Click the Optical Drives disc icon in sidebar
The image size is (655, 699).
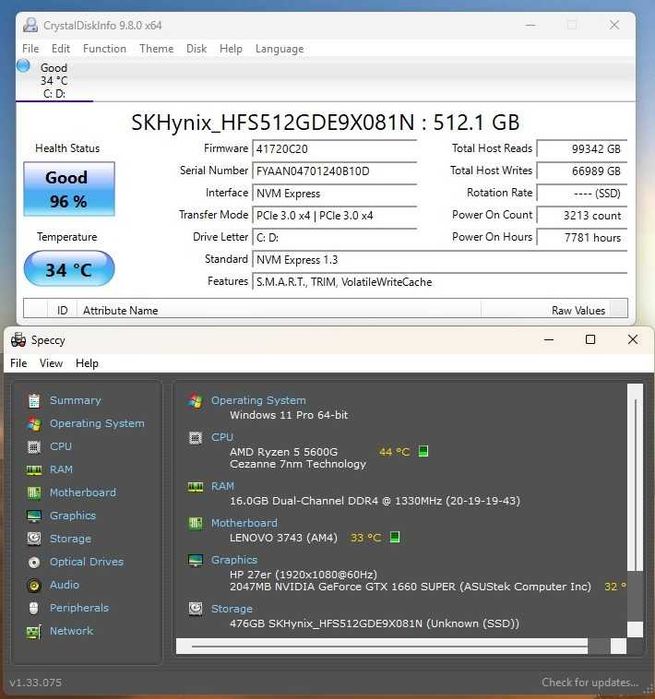coord(34,562)
